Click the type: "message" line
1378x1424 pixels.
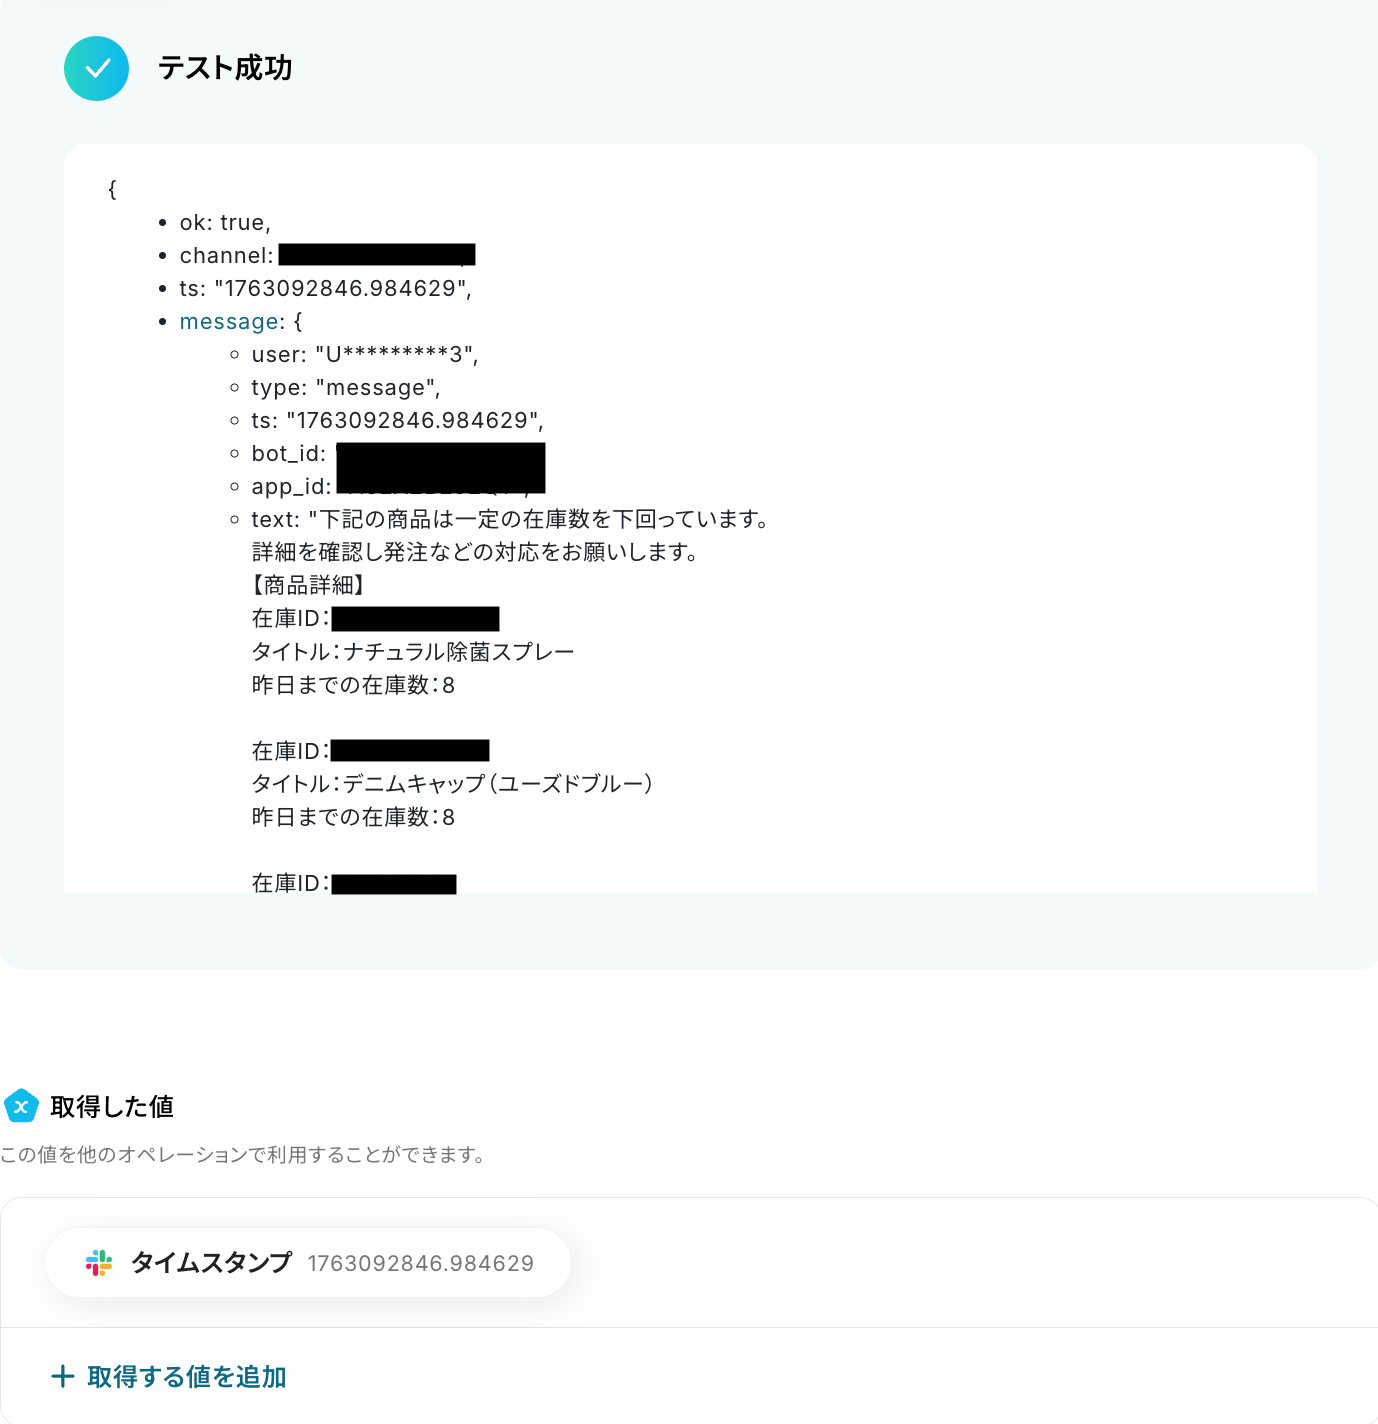click(346, 388)
